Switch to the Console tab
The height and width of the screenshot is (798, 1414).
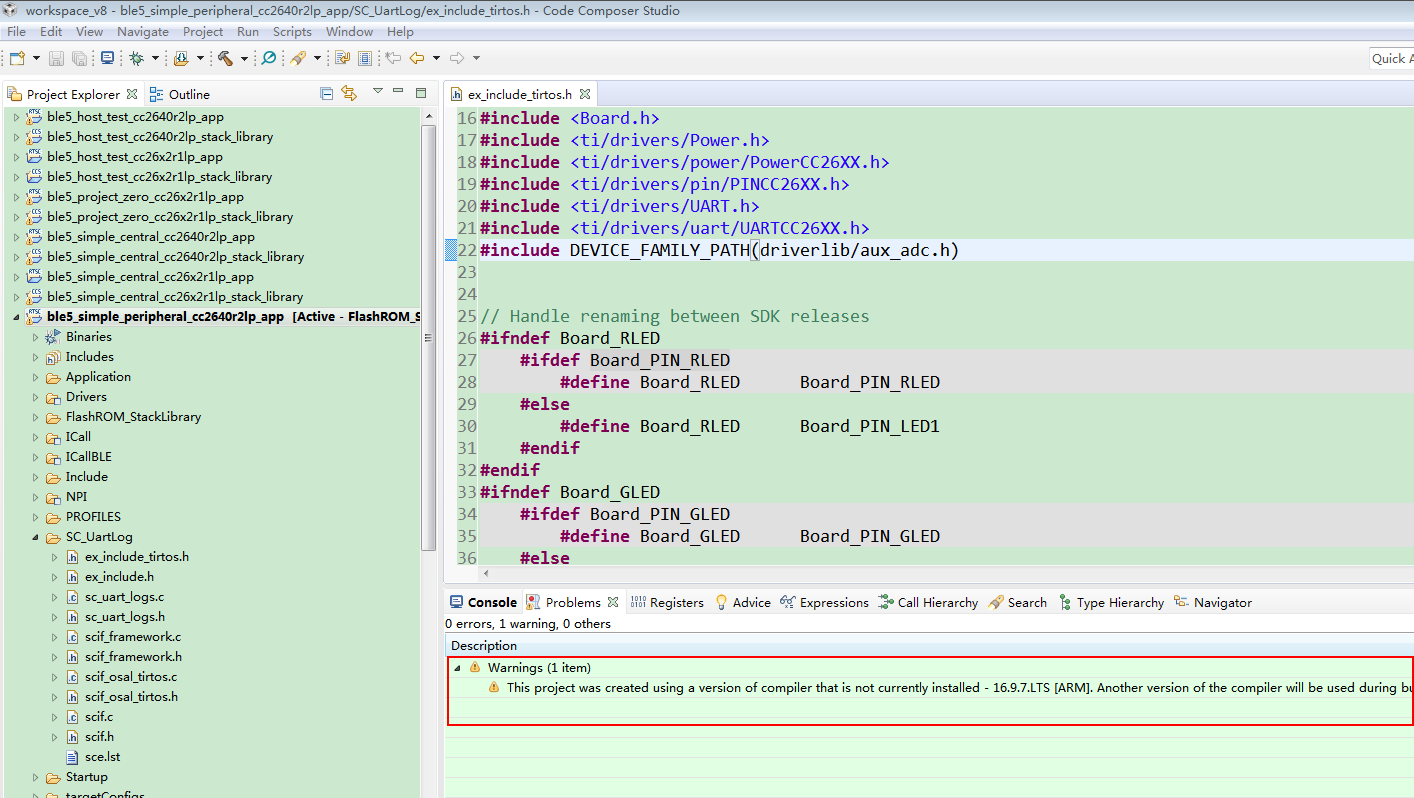(483, 603)
